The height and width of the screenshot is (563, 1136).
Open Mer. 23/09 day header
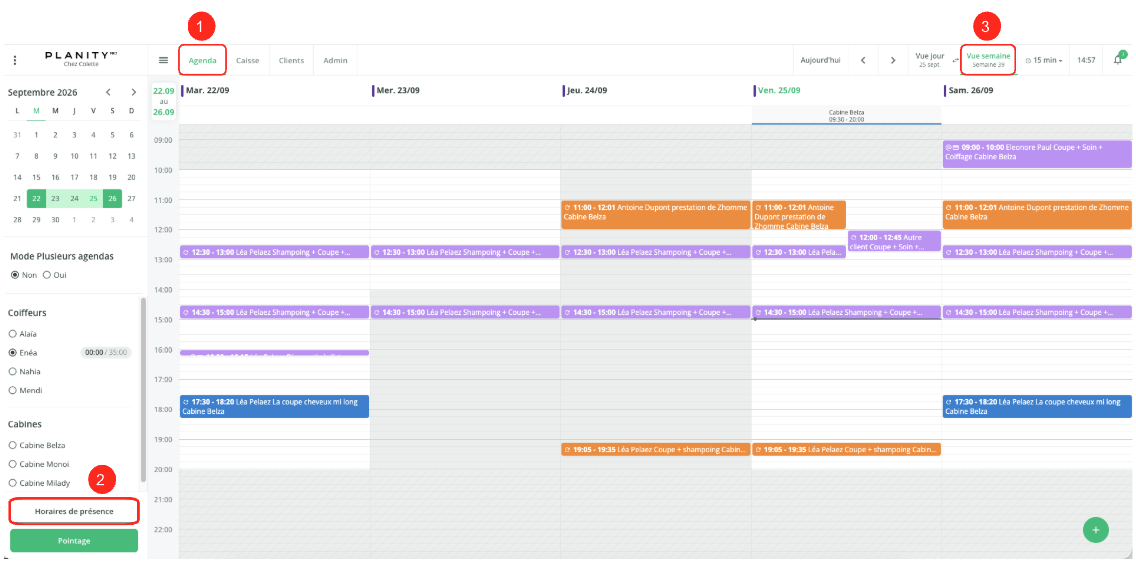click(x=396, y=91)
